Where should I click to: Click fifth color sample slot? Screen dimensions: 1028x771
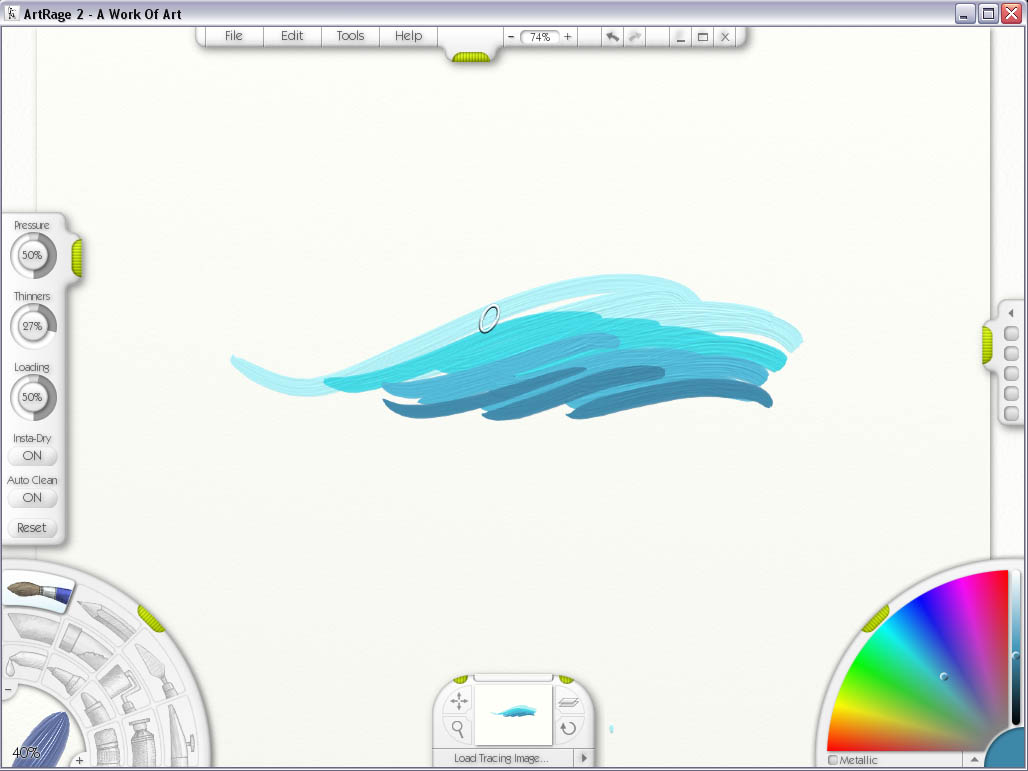1012,413
